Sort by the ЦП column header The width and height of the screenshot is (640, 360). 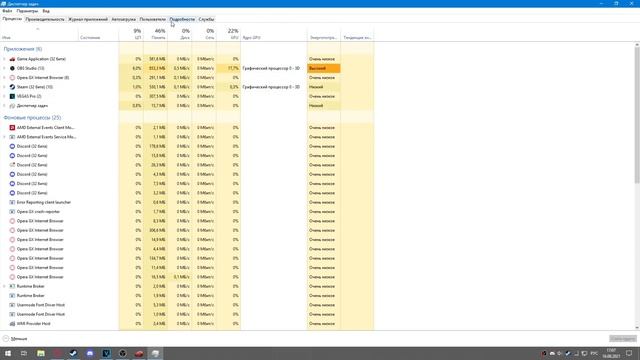click(x=131, y=34)
